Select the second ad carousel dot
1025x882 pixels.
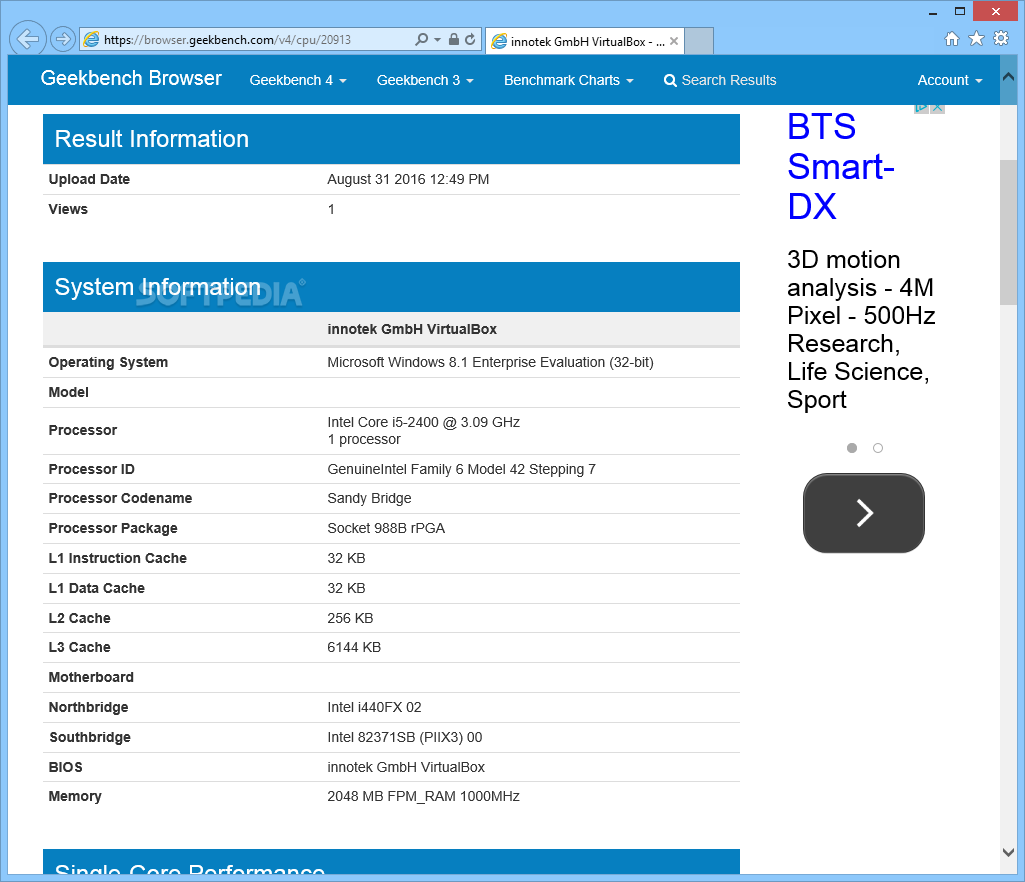point(878,448)
